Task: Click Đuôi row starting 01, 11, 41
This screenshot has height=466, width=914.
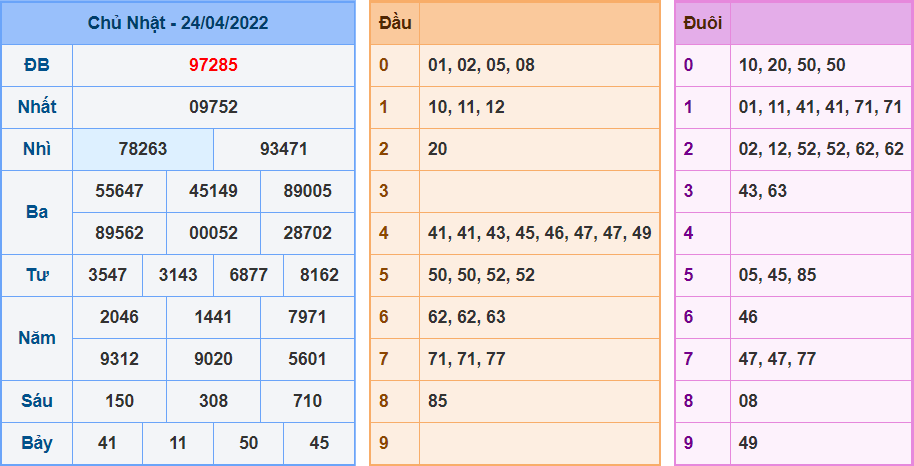Action: pos(820,107)
